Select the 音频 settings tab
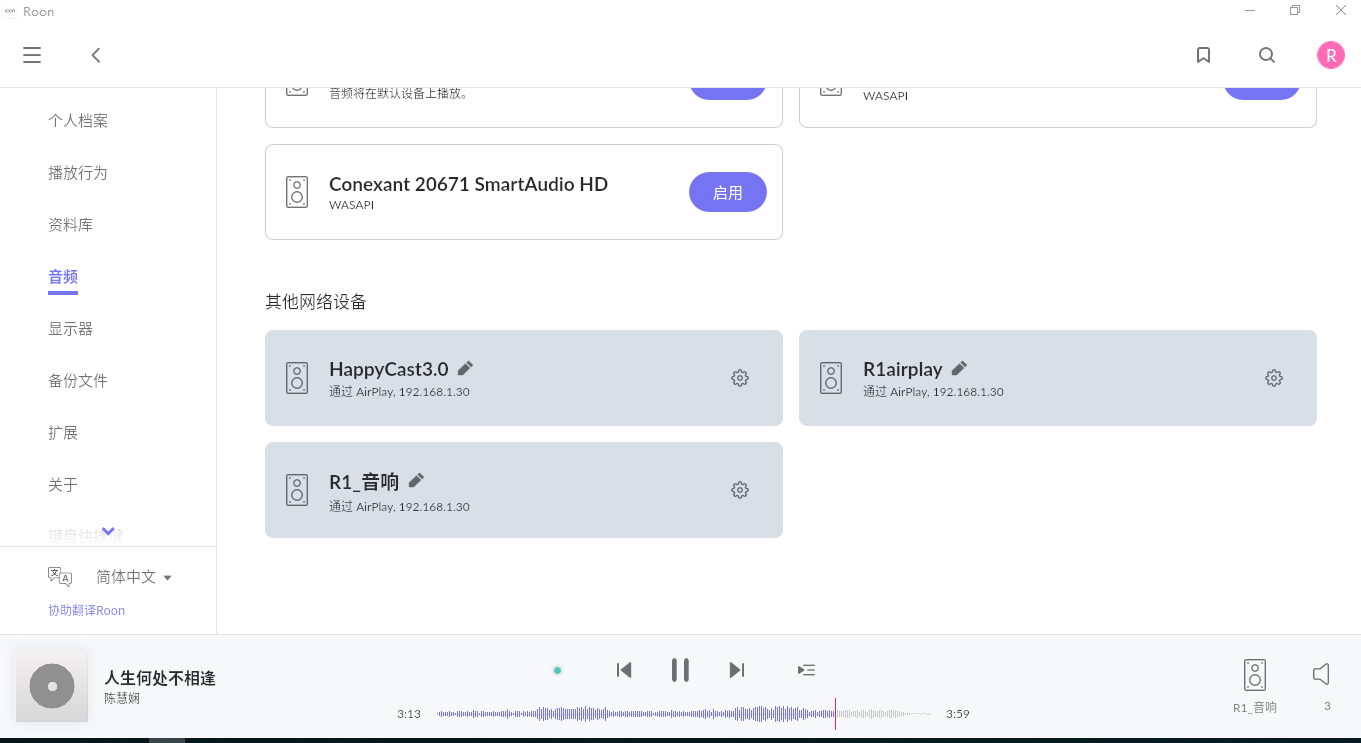The image size is (1361, 743). pyautogui.click(x=63, y=277)
